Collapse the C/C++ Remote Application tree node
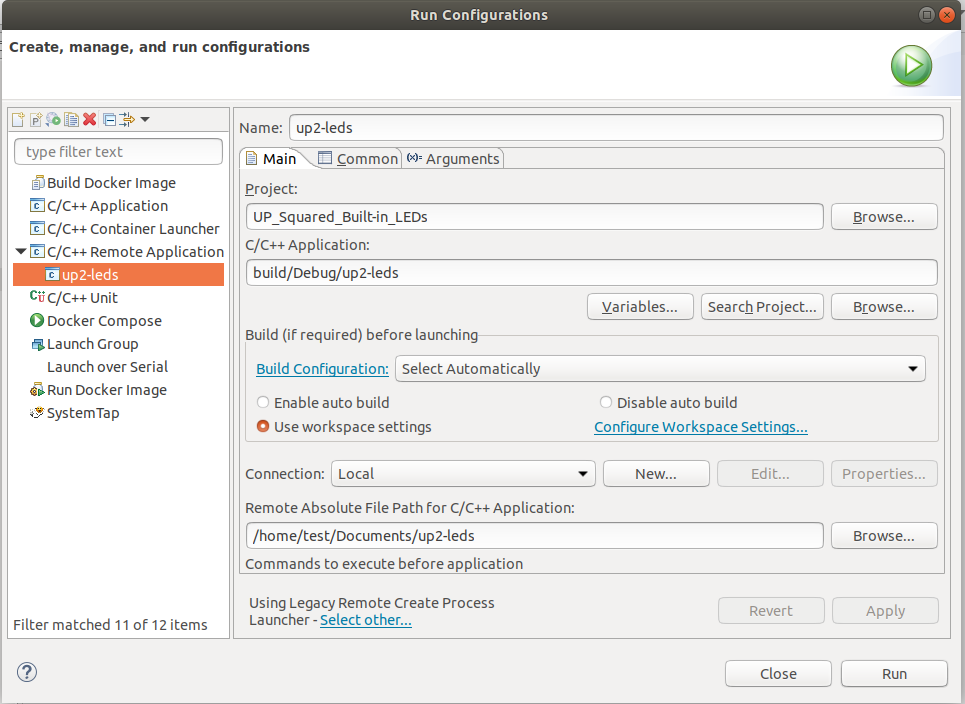Image resolution: width=965 pixels, height=704 pixels. 21,252
